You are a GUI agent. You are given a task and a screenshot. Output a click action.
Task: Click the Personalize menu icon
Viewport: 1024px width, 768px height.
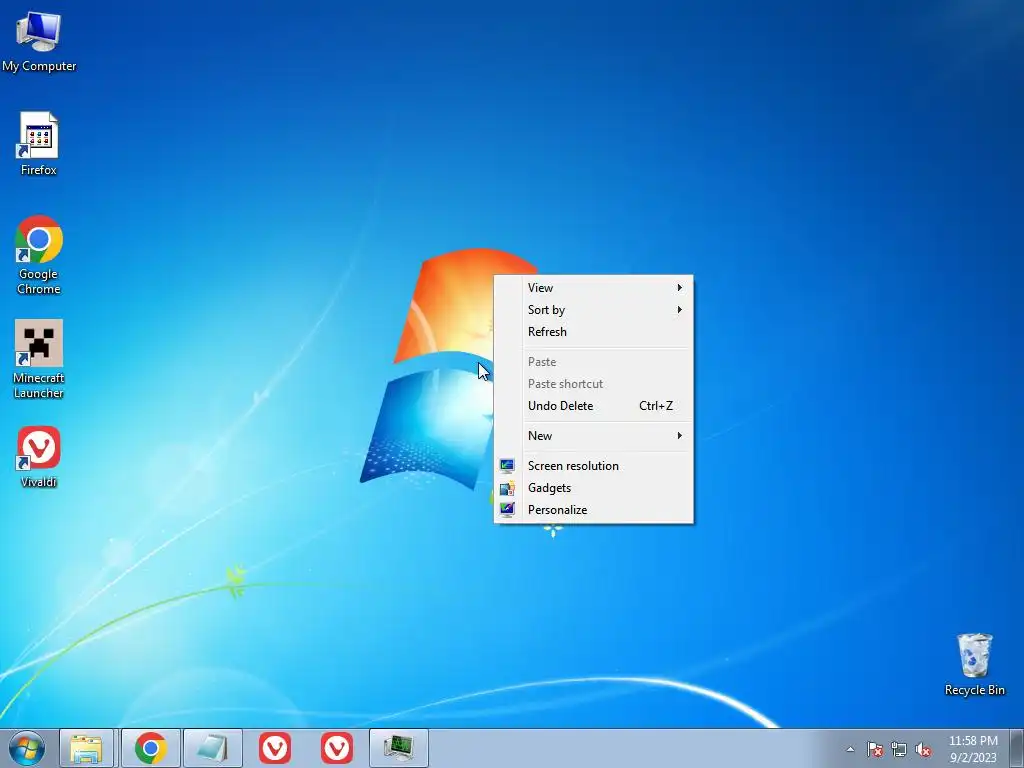click(507, 510)
